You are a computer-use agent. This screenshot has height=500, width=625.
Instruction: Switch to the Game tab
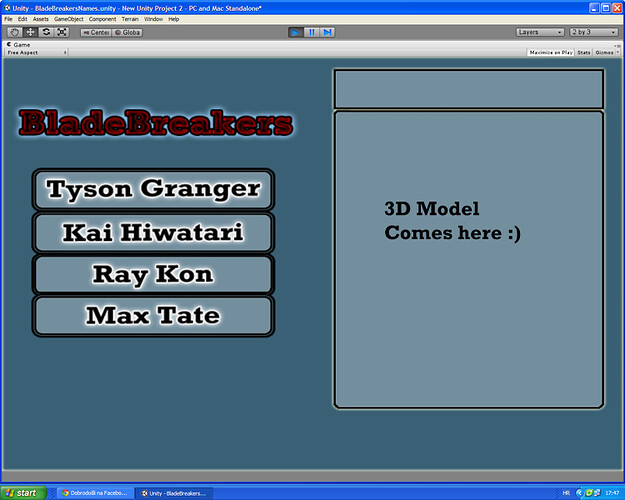tap(19, 45)
